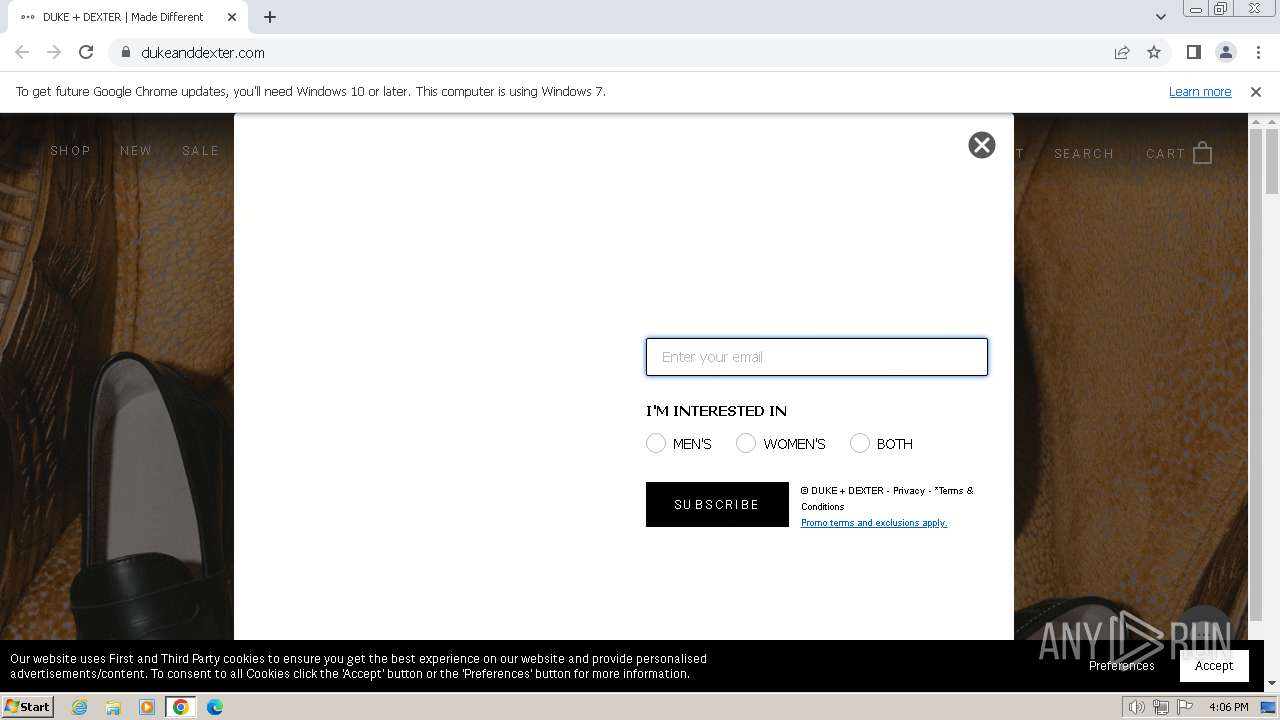View site lock information icon
The height and width of the screenshot is (720, 1280).
click(x=125, y=52)
